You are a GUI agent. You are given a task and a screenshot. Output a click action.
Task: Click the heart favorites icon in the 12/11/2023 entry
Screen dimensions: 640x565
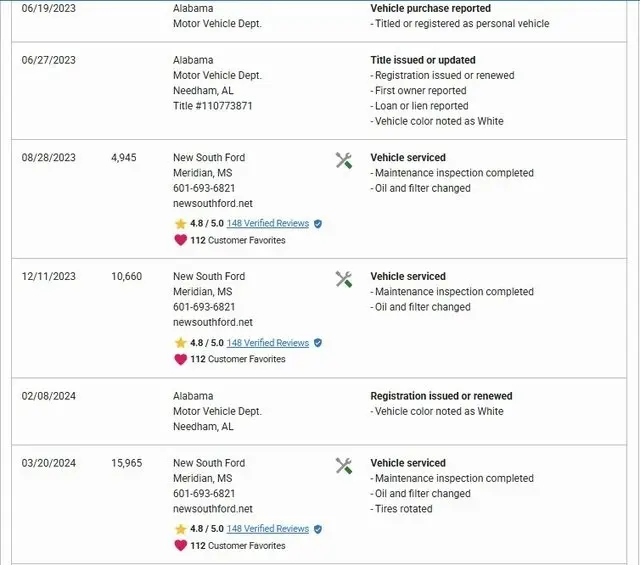(180, 359)
